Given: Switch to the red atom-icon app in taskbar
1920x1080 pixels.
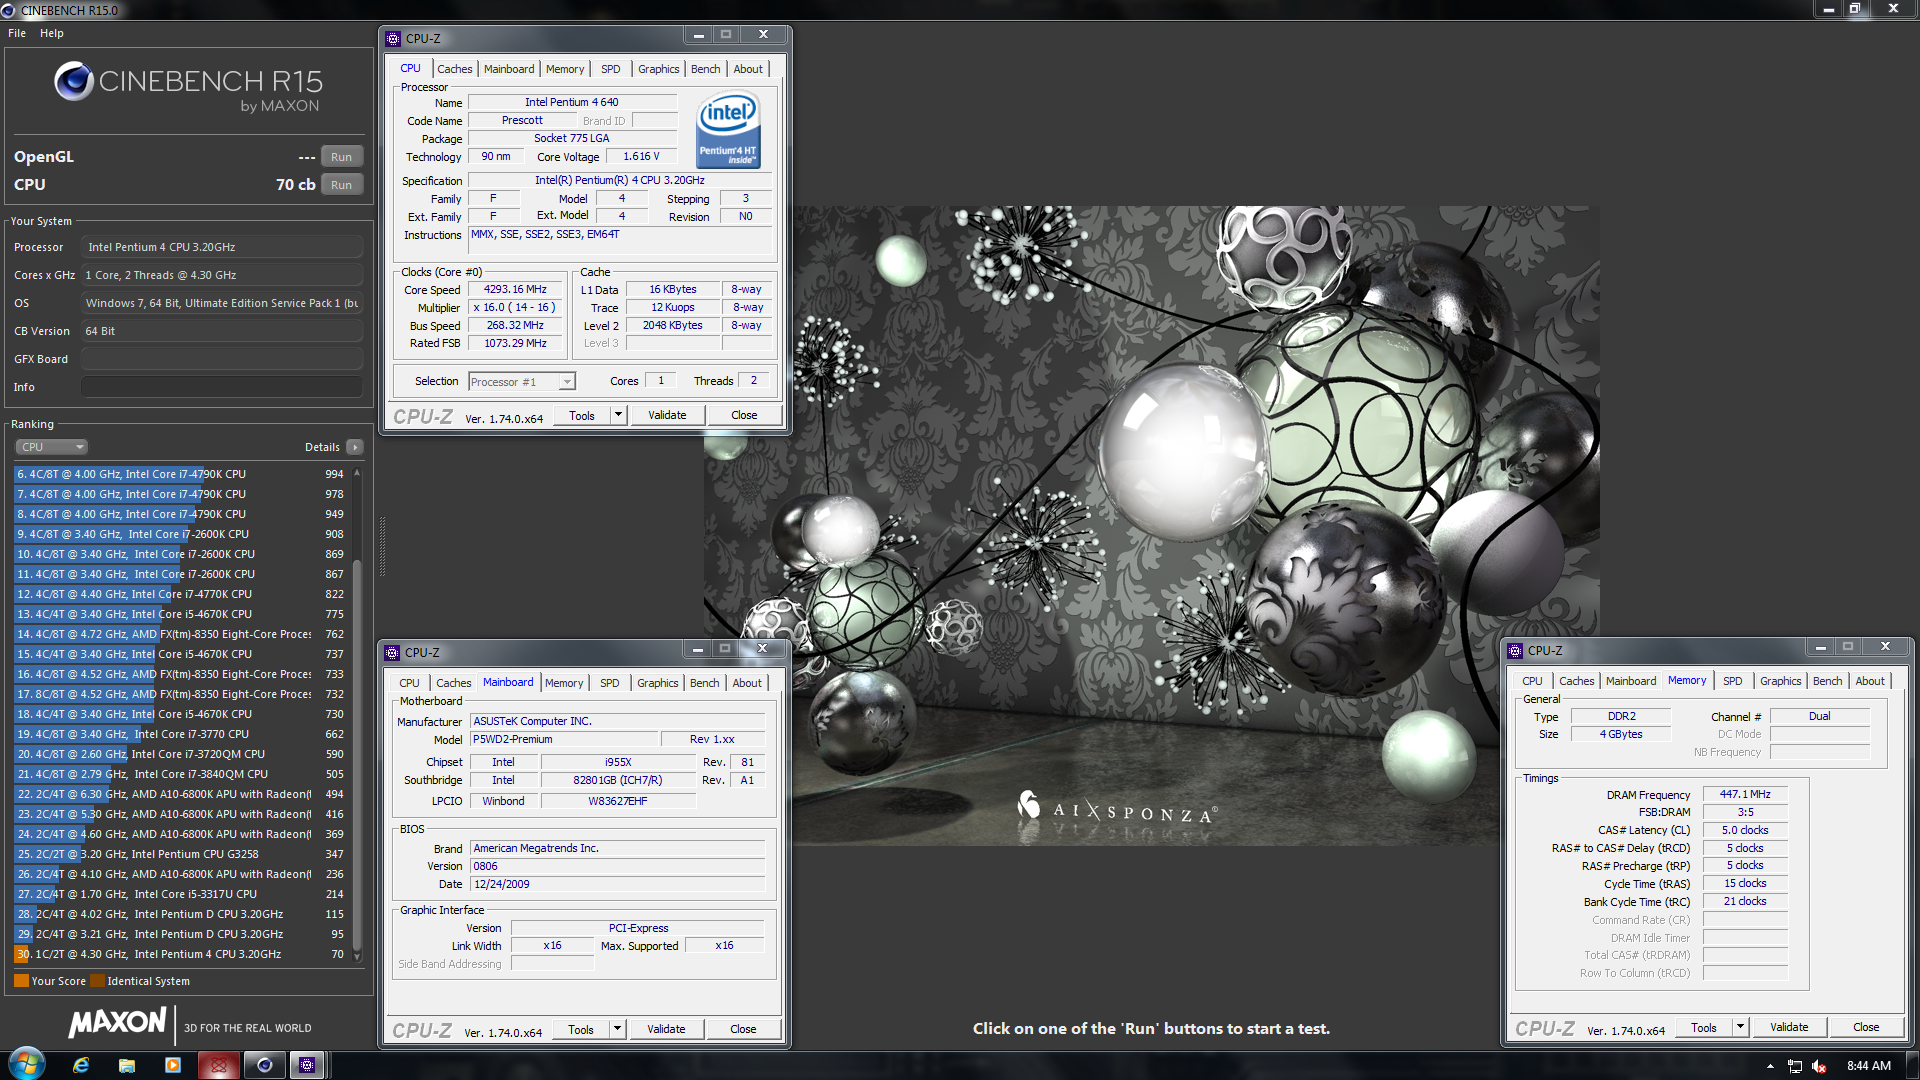Looking at the screenshot, I should tap(218, 1065).
